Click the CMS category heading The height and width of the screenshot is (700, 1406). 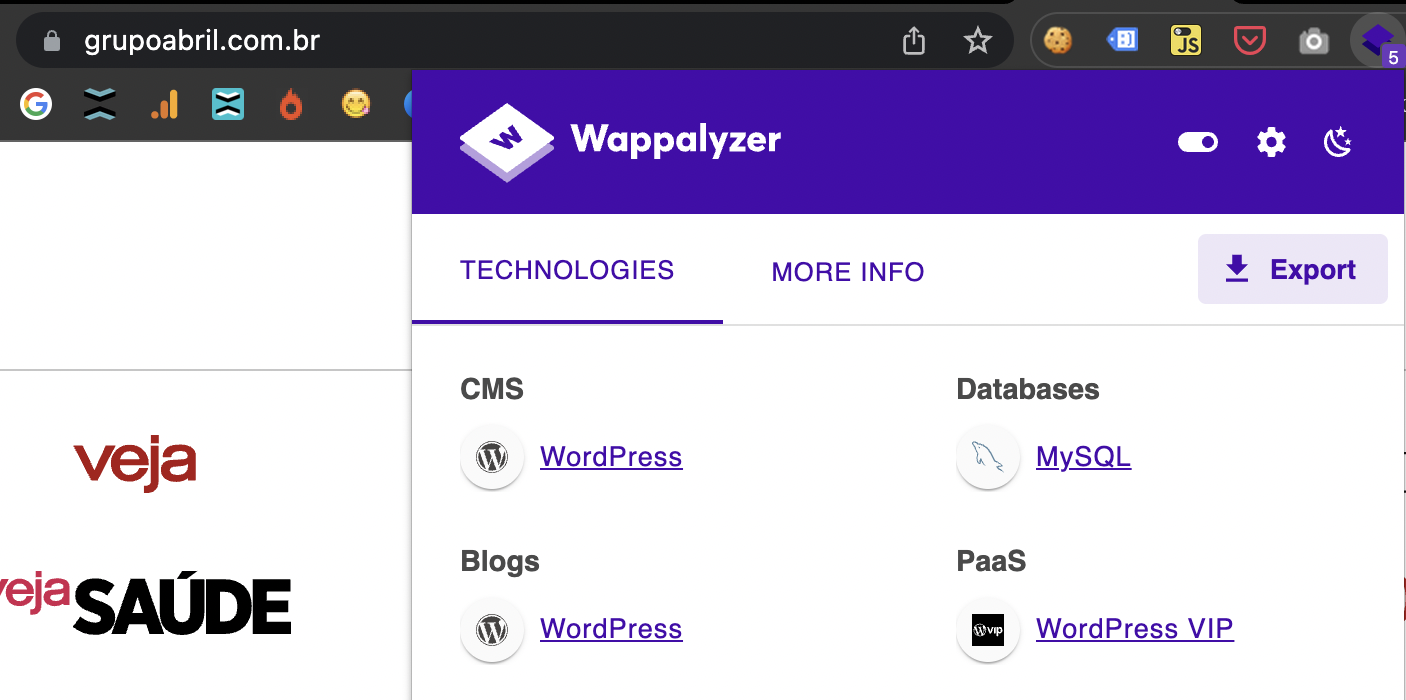[x=492, y=389]
